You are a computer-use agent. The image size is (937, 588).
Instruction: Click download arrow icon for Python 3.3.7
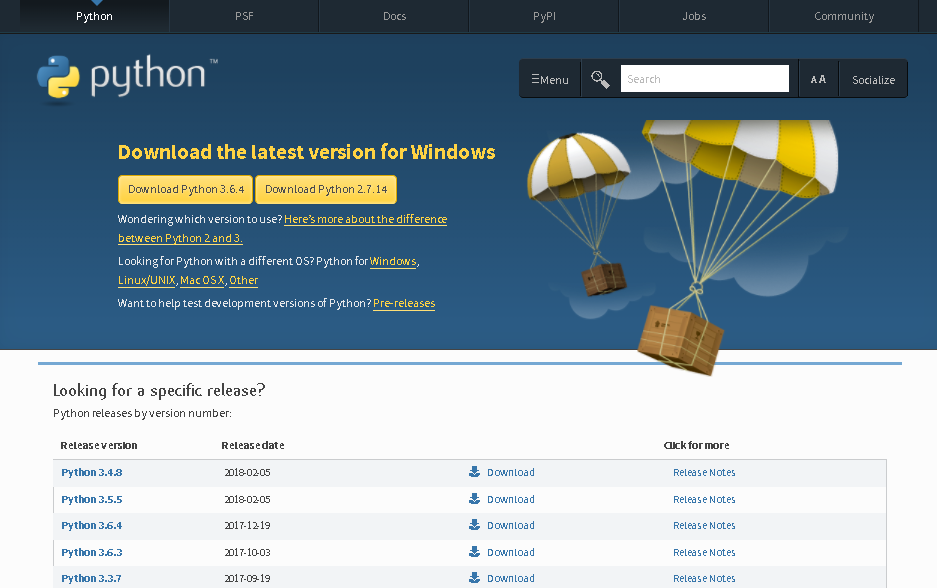click(x=475, y=578)
